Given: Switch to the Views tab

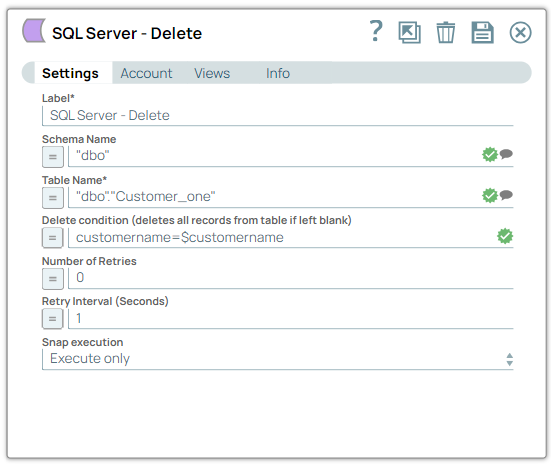Looking at the screenshot, I should pyautogui.click(x=212, y=73).
